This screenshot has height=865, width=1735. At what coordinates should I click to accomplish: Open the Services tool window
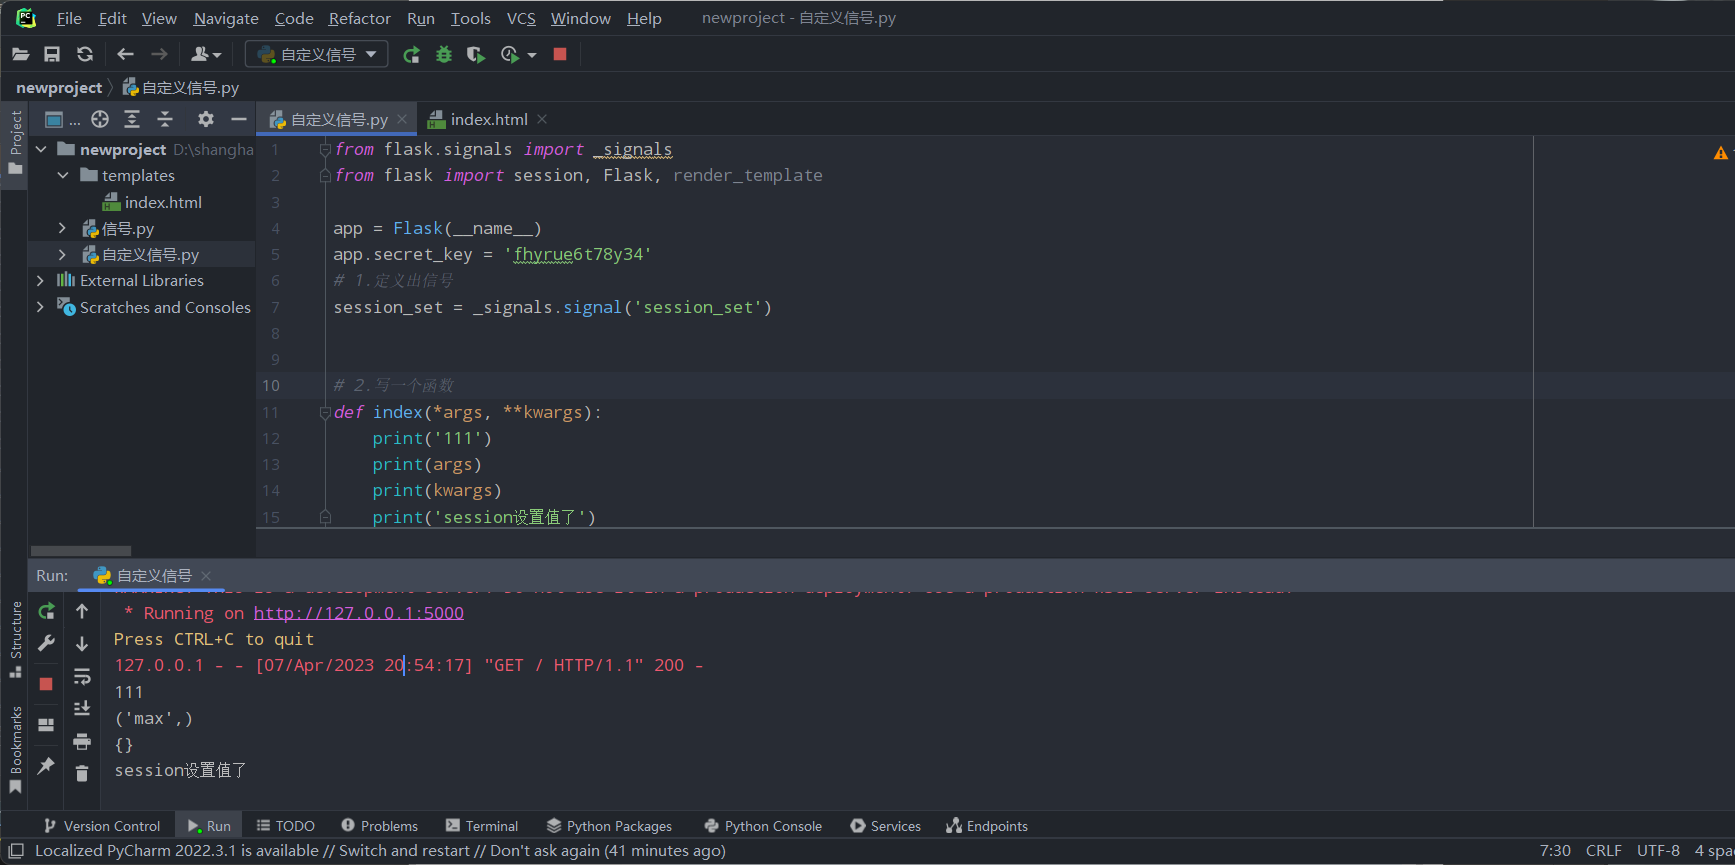886,826
